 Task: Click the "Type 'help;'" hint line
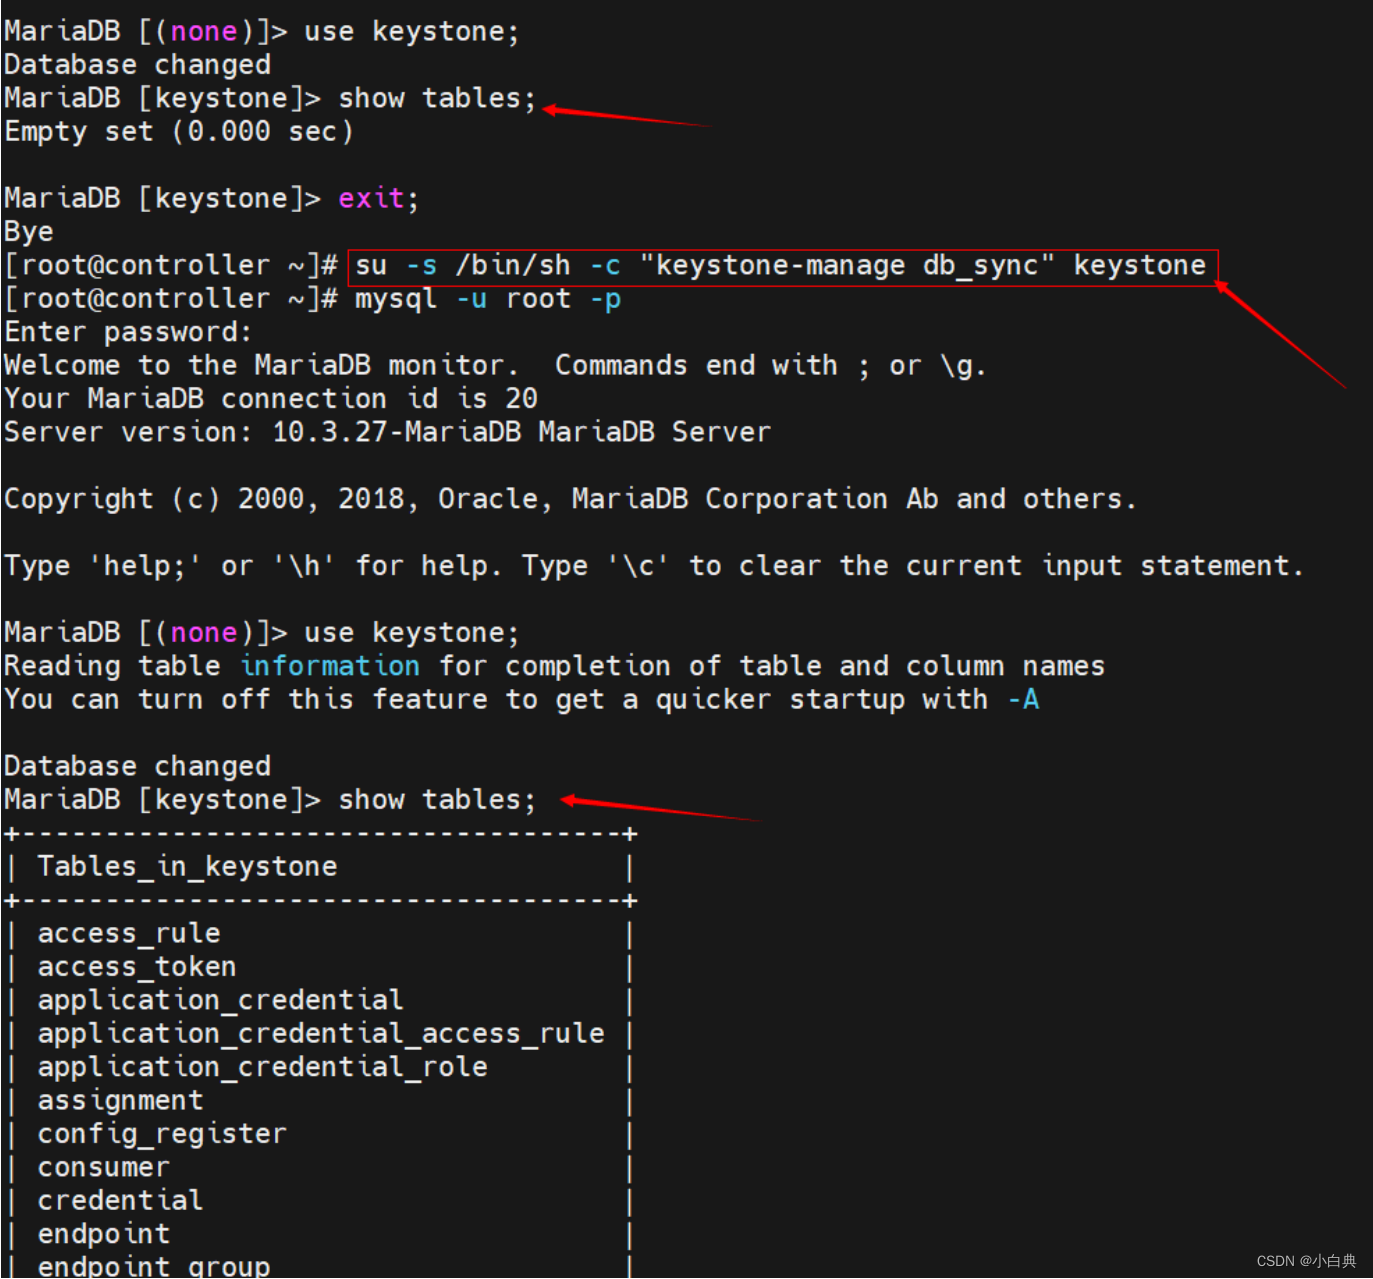click(654, 566)
